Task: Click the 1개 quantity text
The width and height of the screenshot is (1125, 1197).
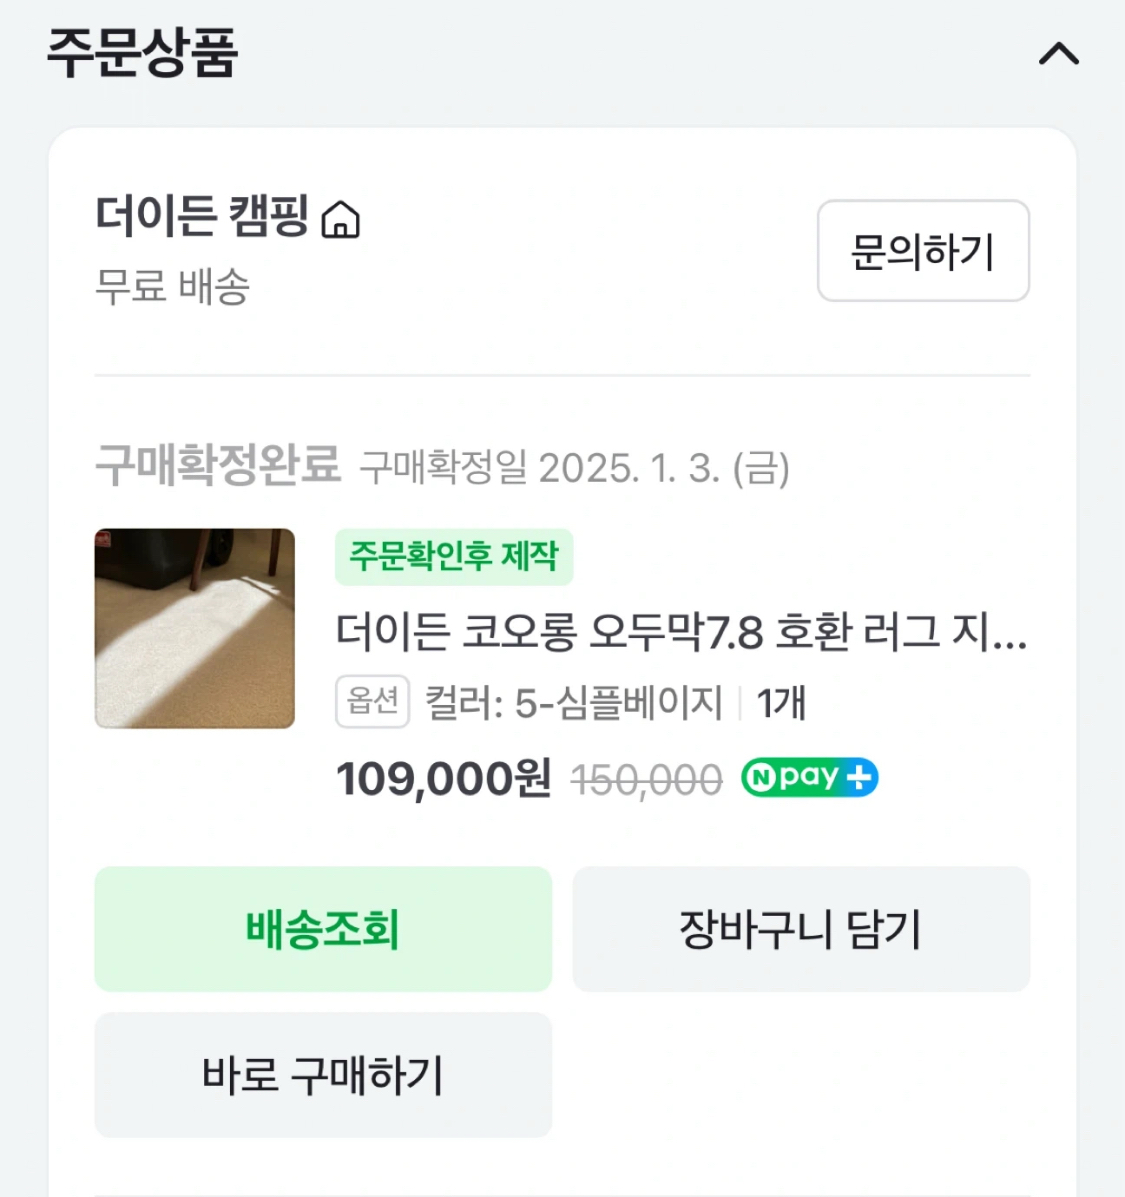Action: pyautogui.click(x=781, y=703)
